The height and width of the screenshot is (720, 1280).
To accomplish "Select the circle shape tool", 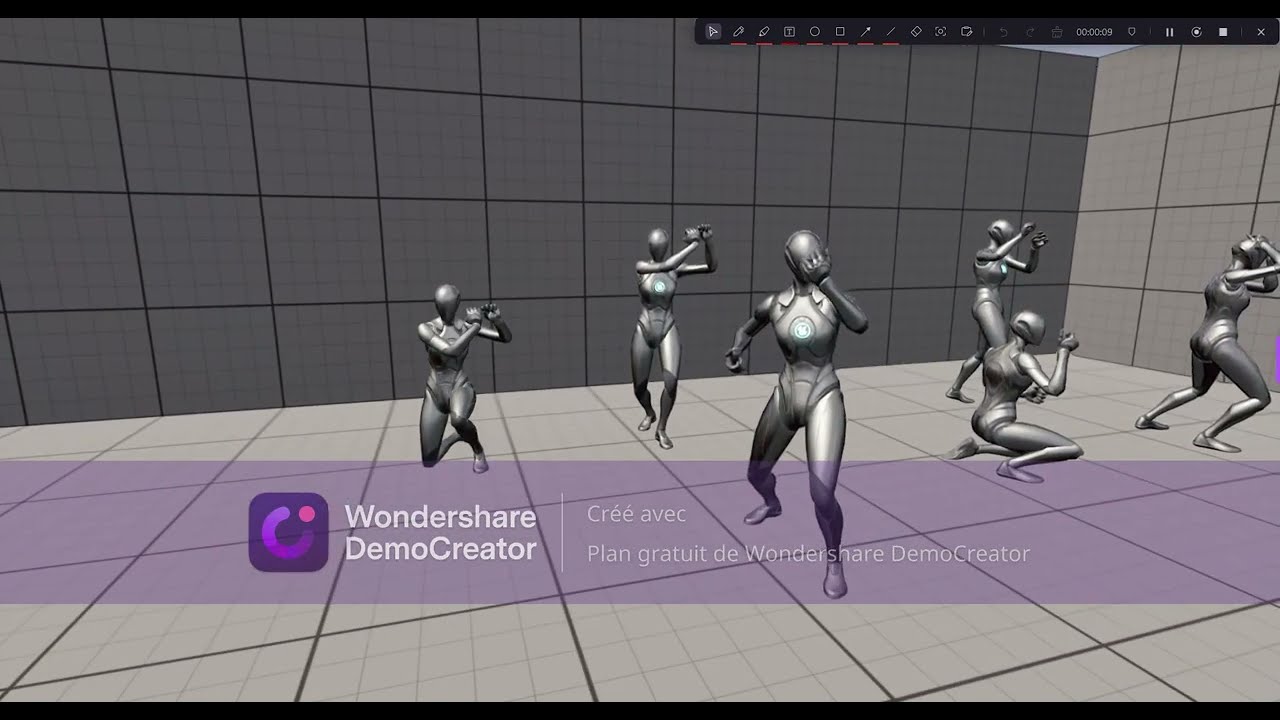I will pos(815,32).
